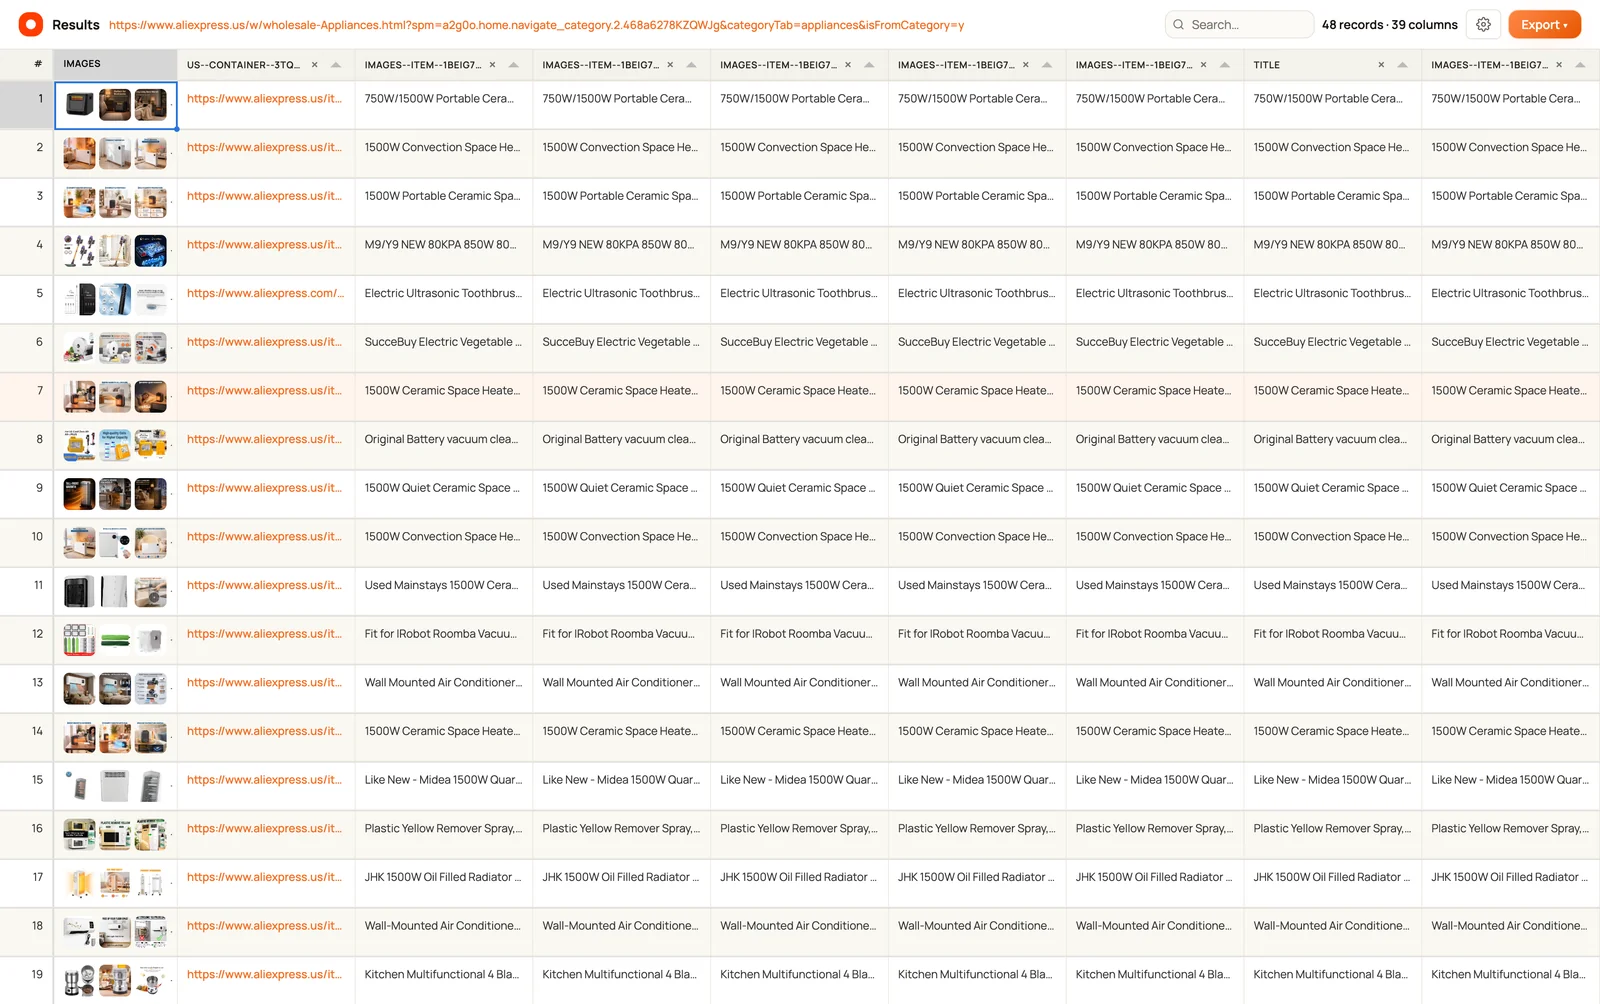1600x1004 pixels.
Task: Click the '48 records · 39 columns' label
Action: coord(1390,25)
